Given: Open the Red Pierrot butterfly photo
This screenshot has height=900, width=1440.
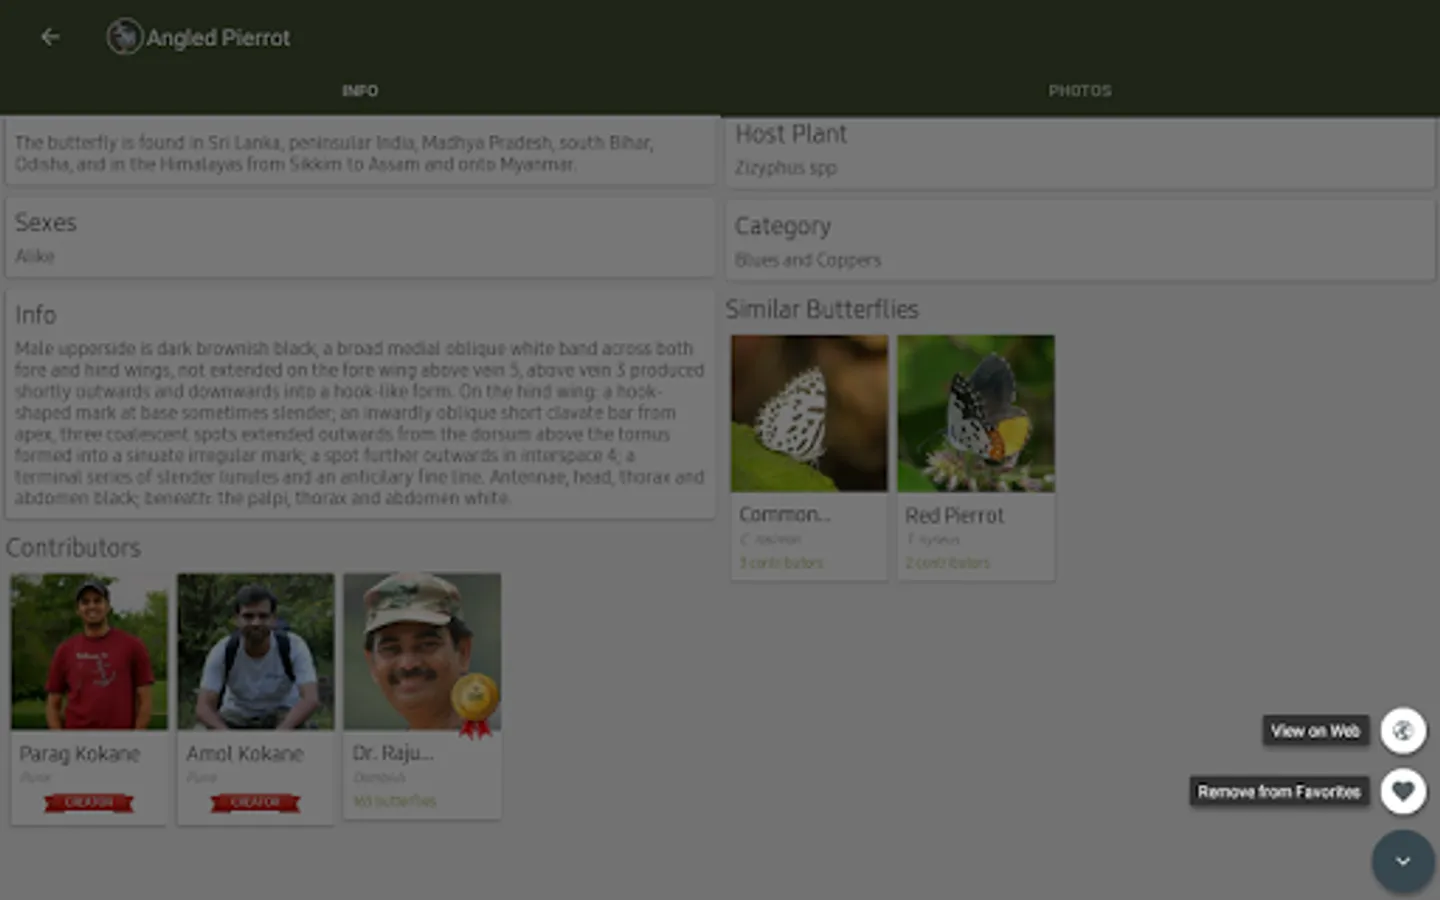Looking at the screenshot, I should [x=976, y=413].
